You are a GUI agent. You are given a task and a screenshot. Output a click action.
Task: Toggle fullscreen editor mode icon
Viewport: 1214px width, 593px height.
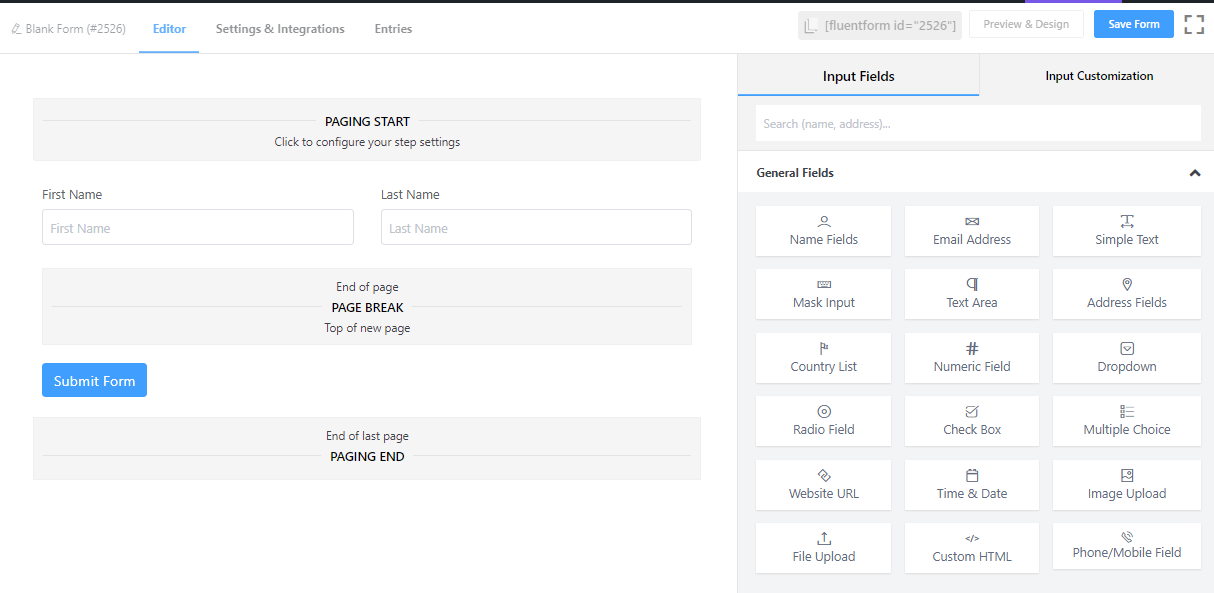pyautogui.click(x=1194, y=25)
